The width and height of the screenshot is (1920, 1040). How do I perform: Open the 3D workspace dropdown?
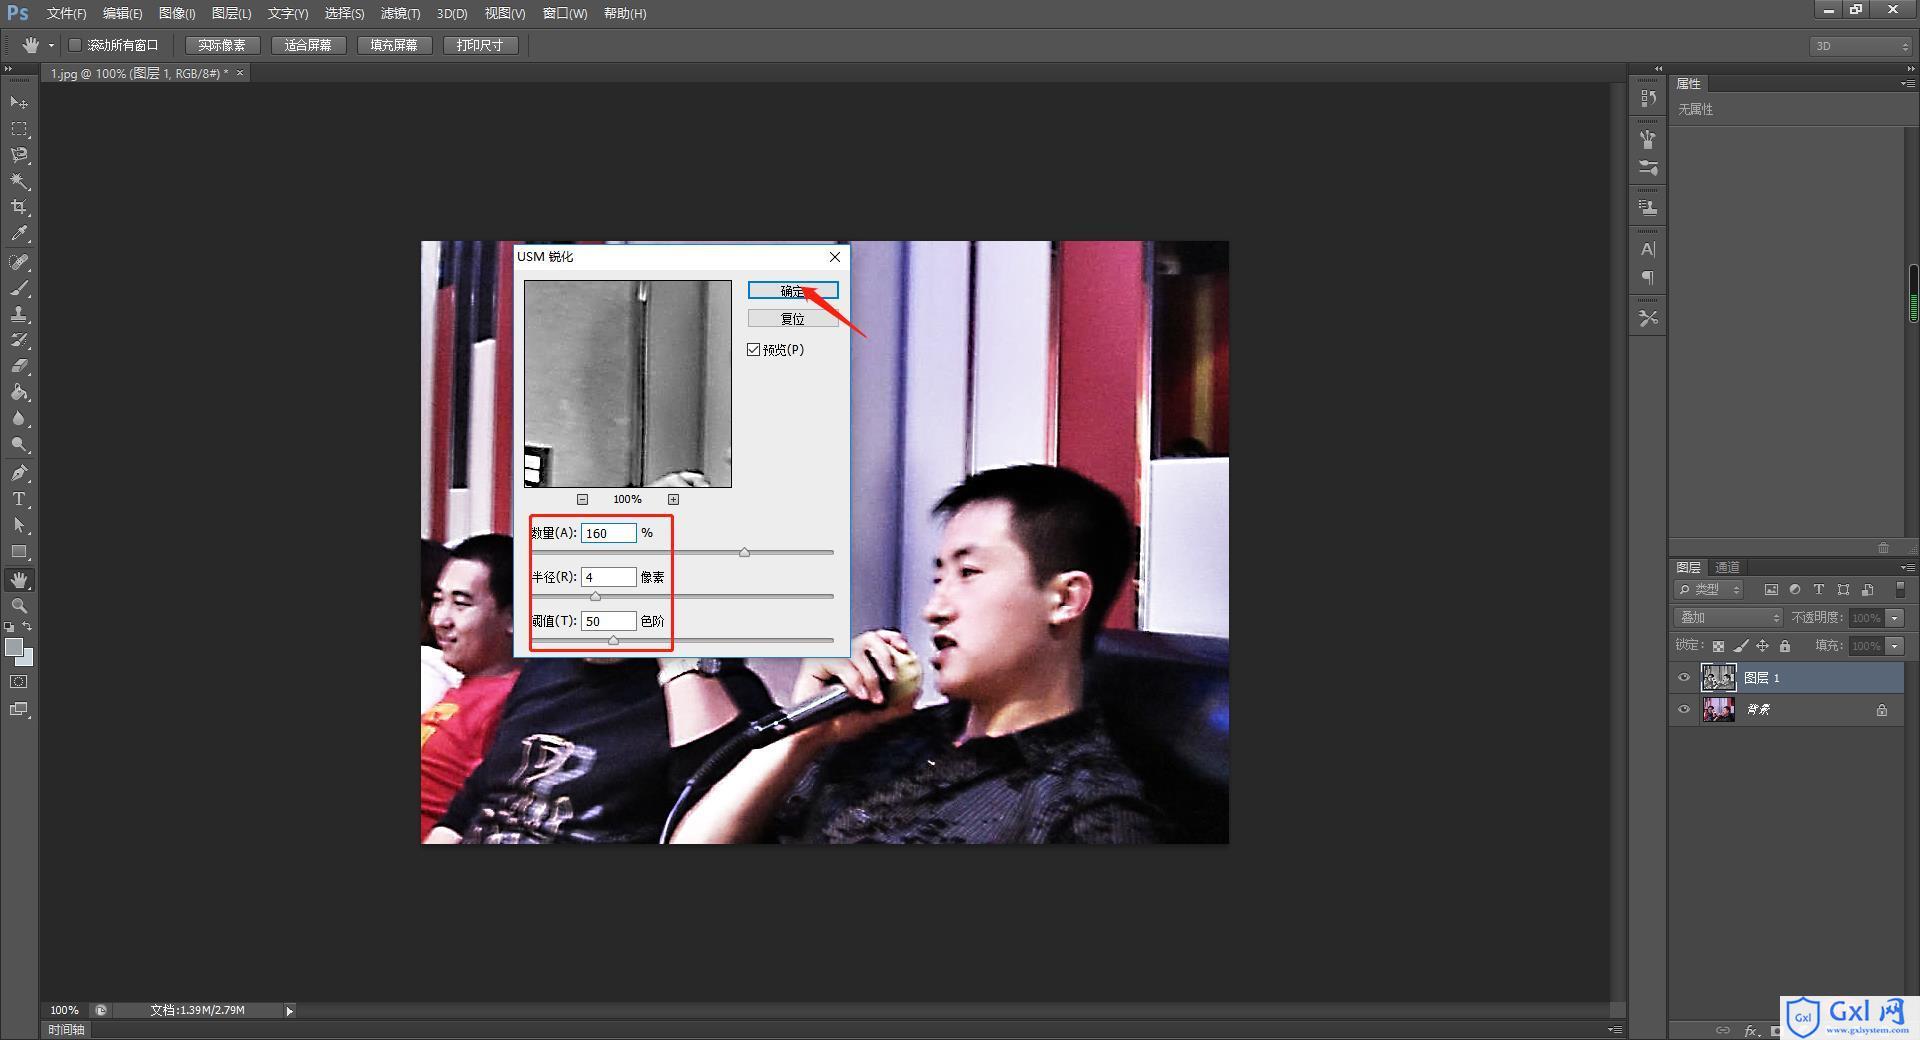click(x=1860, y=46)
